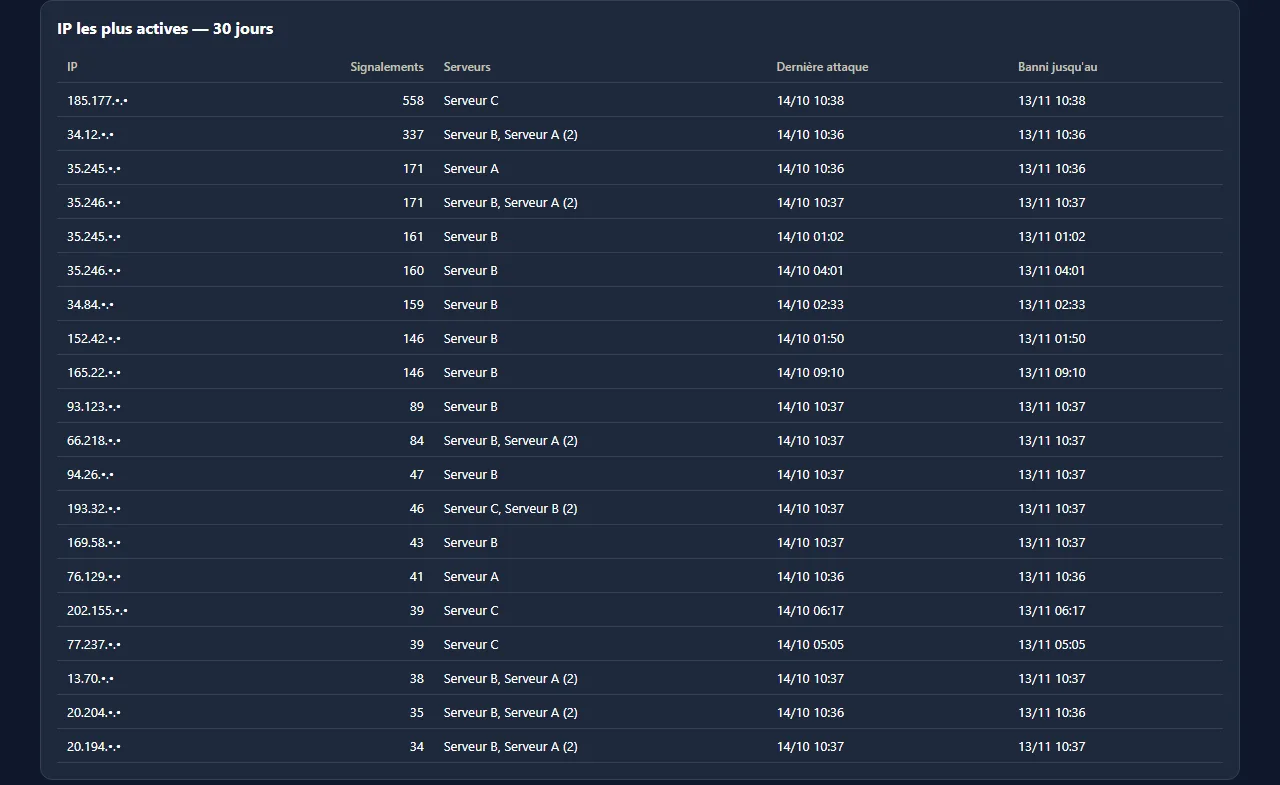Select the IP cell starting with 77.237
This screenshot has width=1280, height=785.
pyautogui.click(x=94, y=645)
